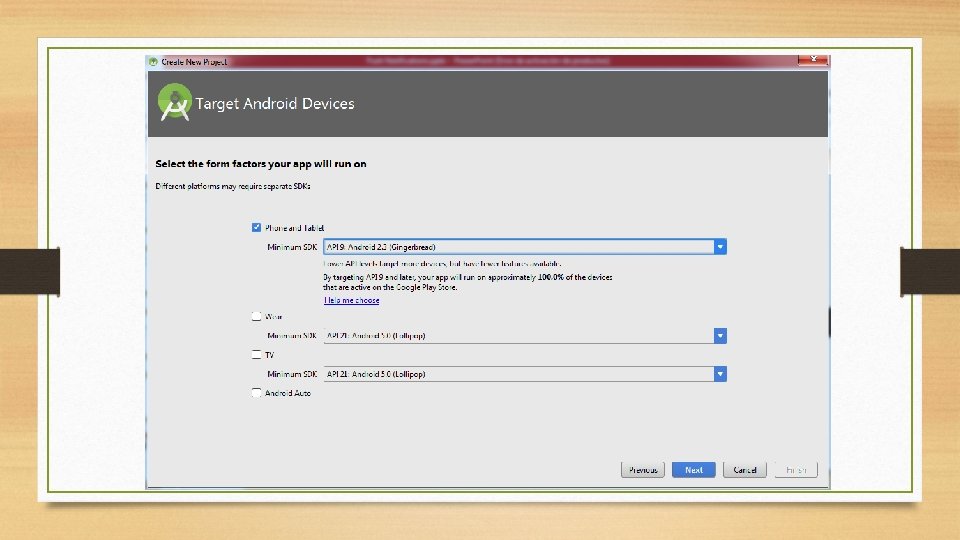Open the Help me choose link

click(351, 301)
